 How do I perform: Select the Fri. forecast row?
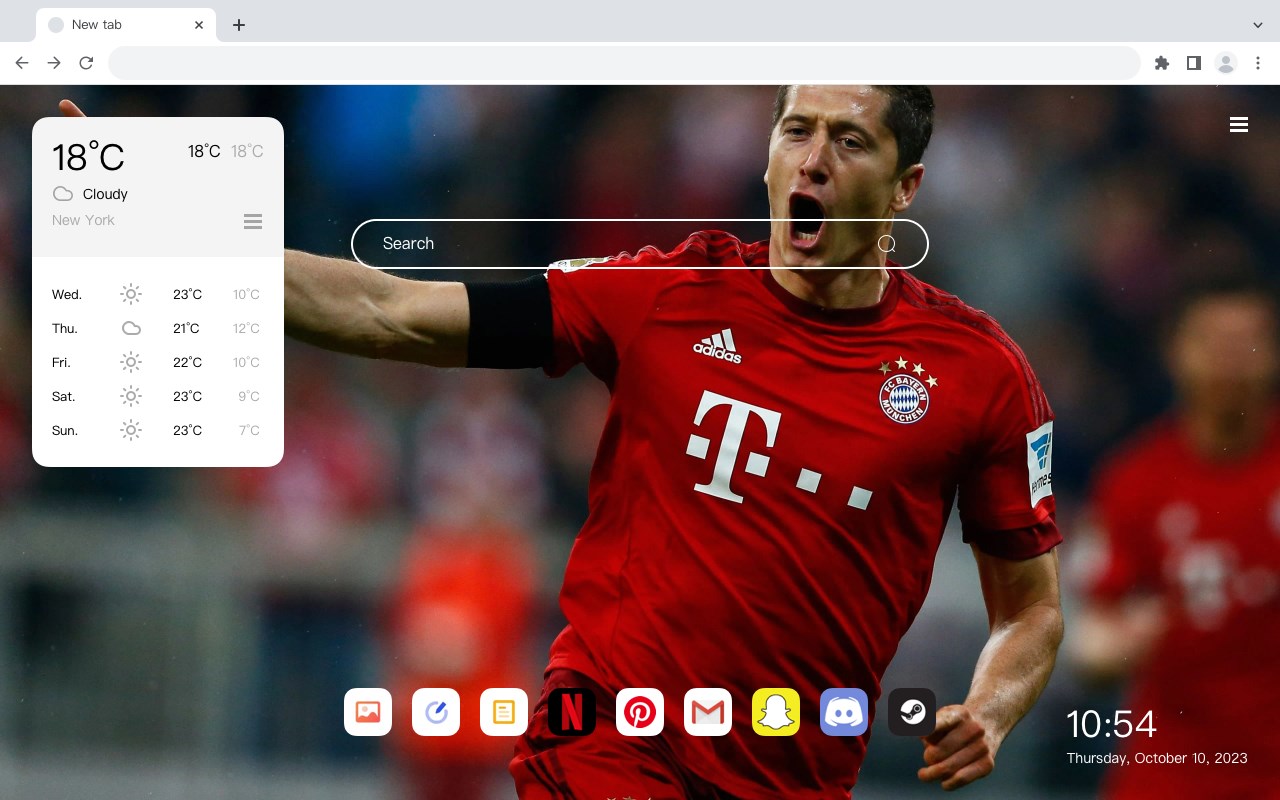158,362
